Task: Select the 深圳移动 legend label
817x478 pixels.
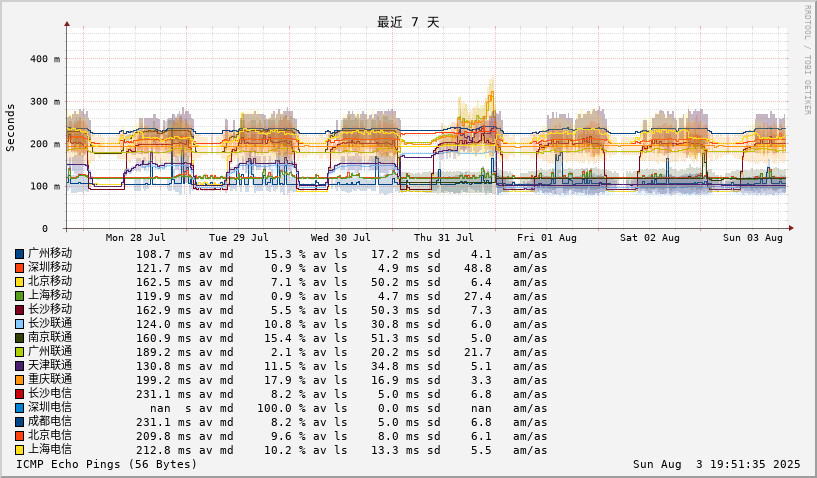Action: pos(50,267)
